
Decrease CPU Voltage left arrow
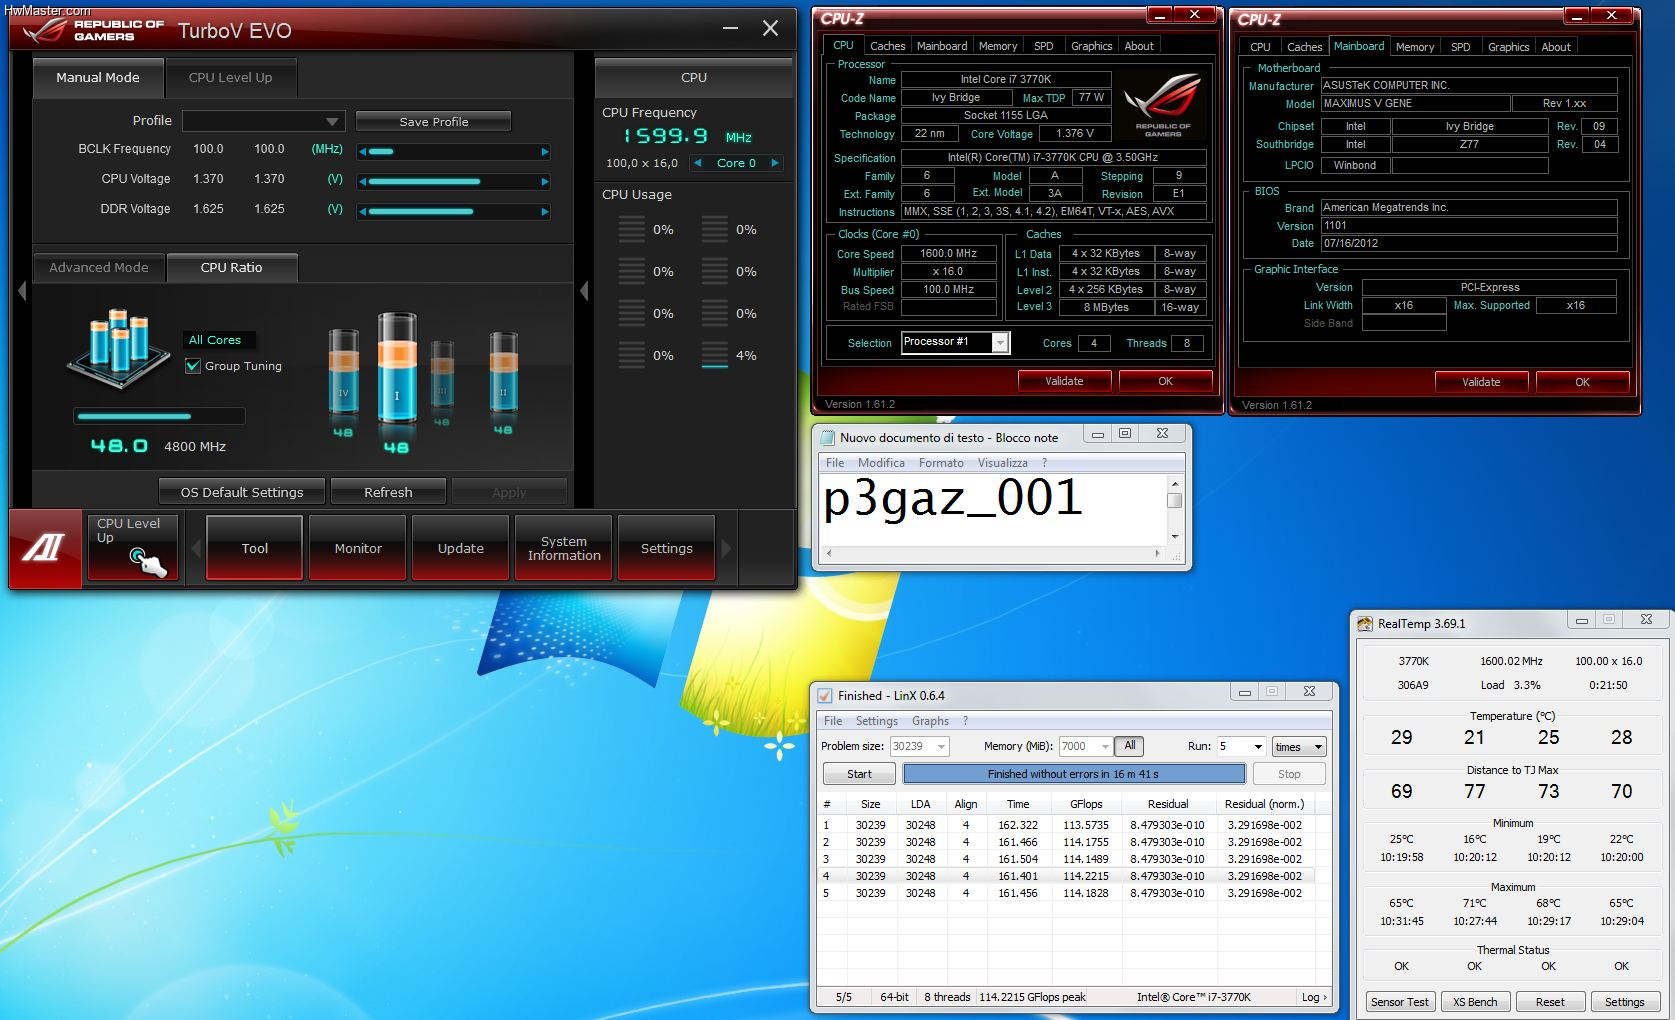363,182
